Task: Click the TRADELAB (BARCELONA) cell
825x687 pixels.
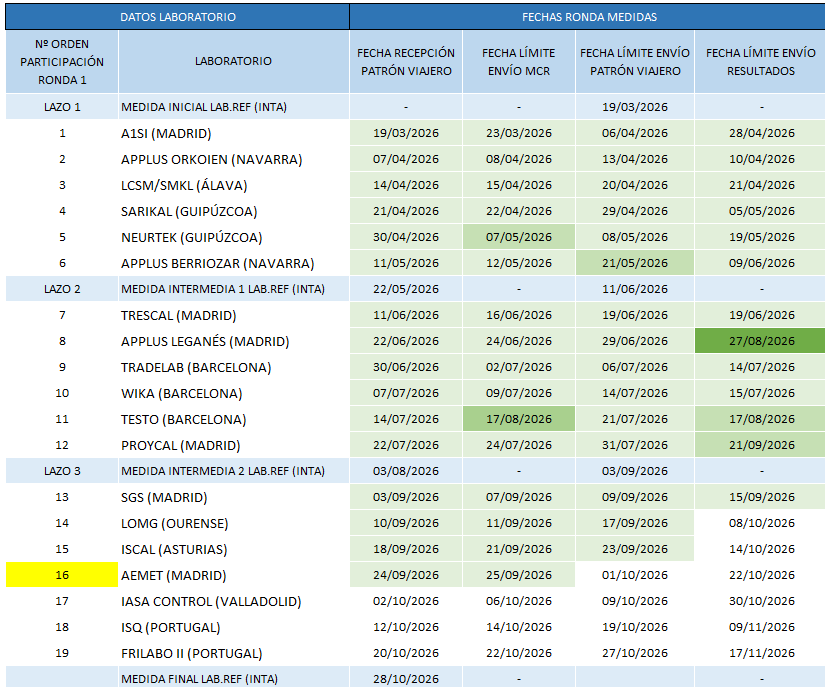Action: pos(234,367)
